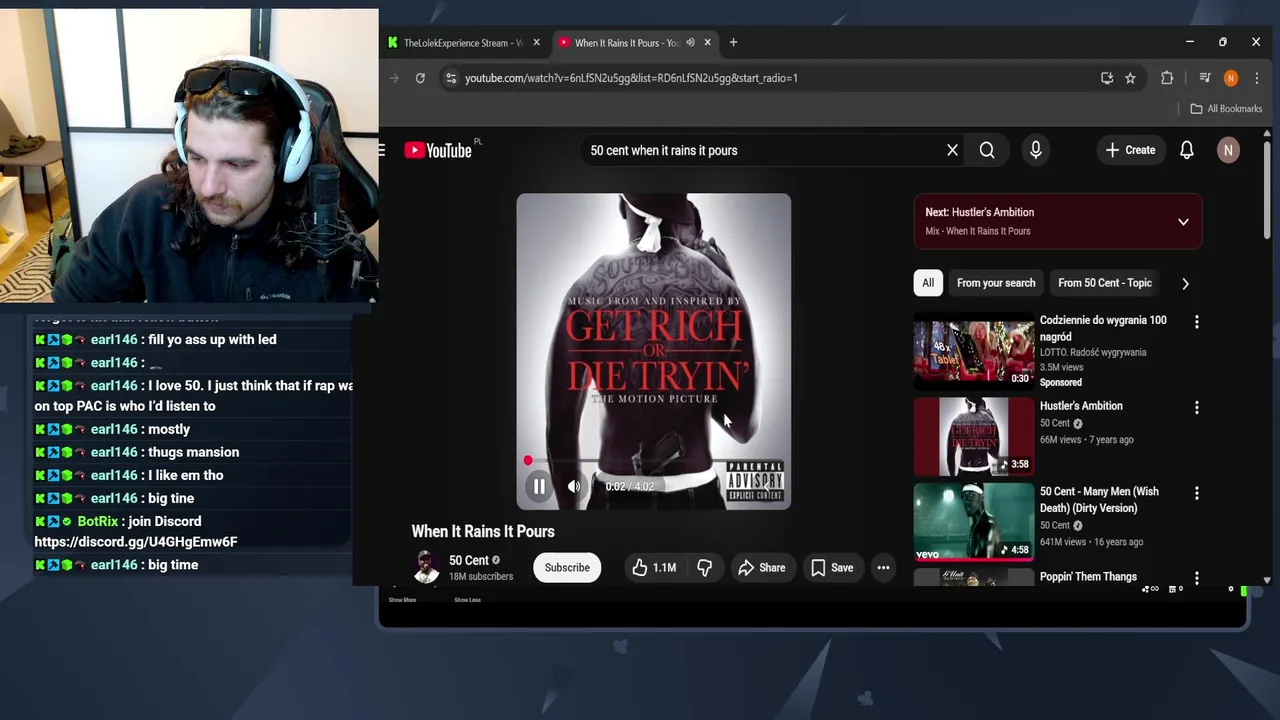Install app icon in address bar

coord(1107,78)
